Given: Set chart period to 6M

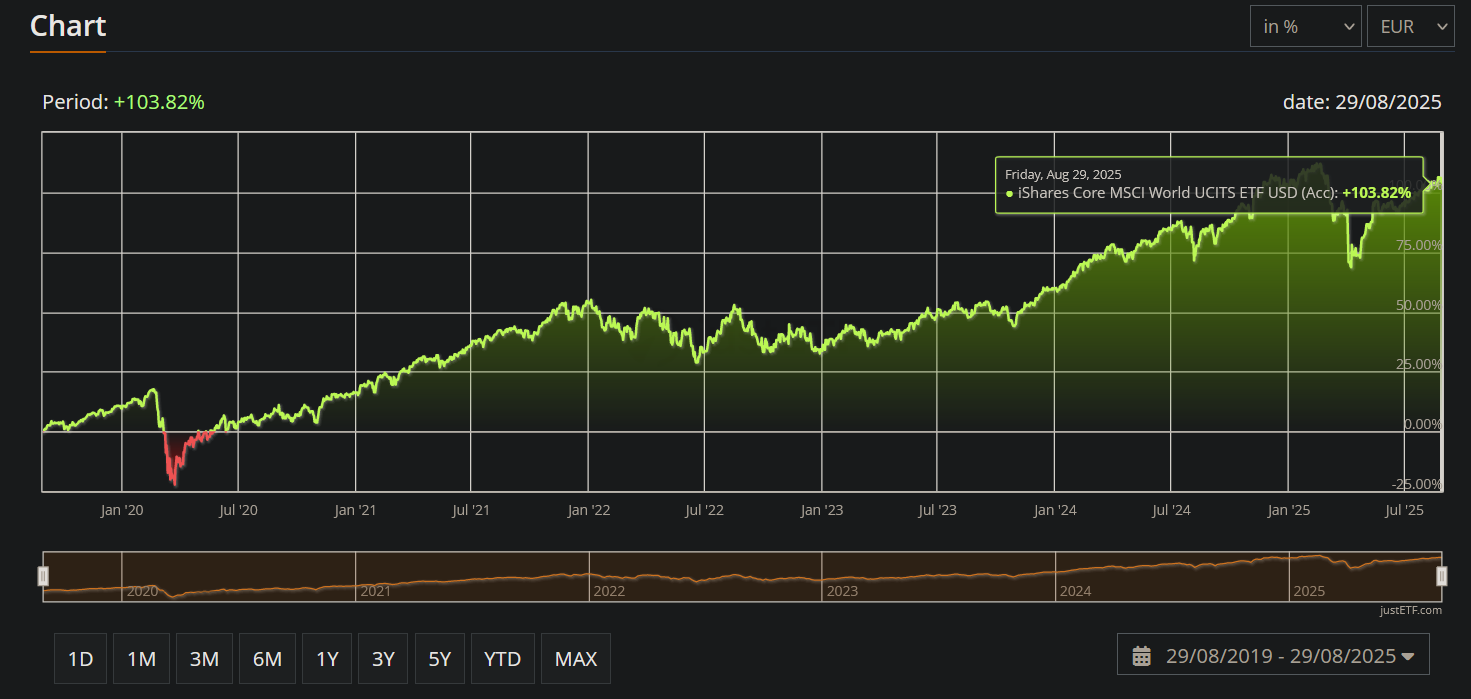Looking at the screenshot, I should [x=267, y=659].
